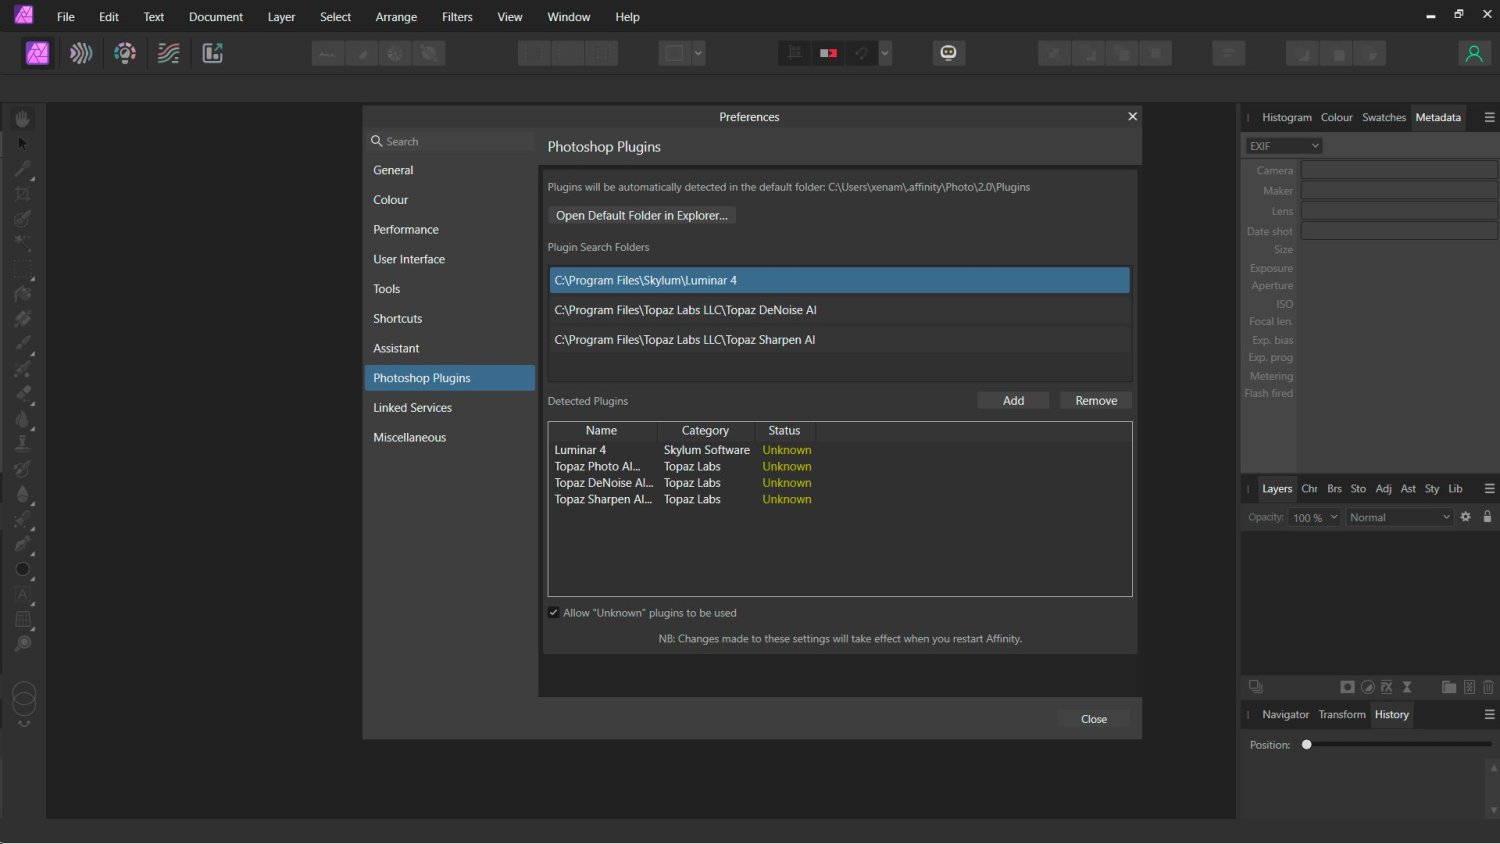Select the Crop tool
The image size is (1500, 844).
tap(23, 193)
